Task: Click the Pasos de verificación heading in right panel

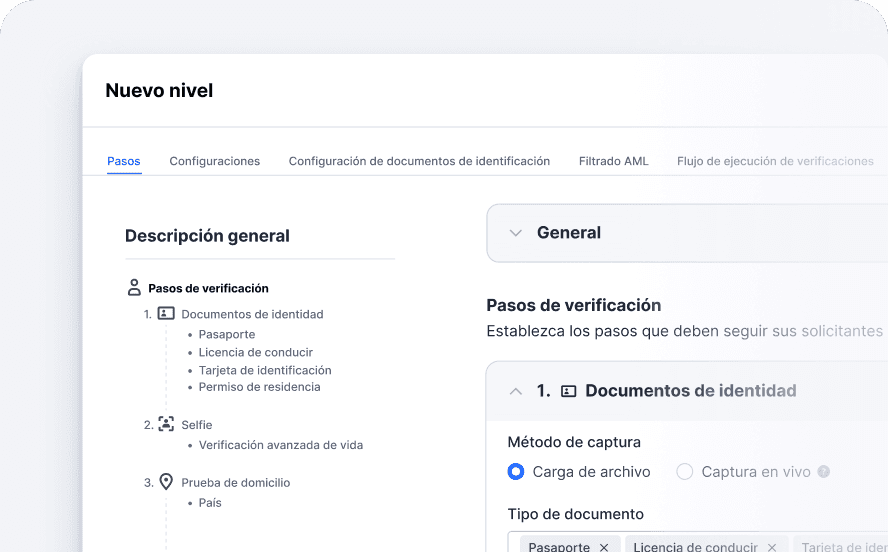Action: point(574,305)
